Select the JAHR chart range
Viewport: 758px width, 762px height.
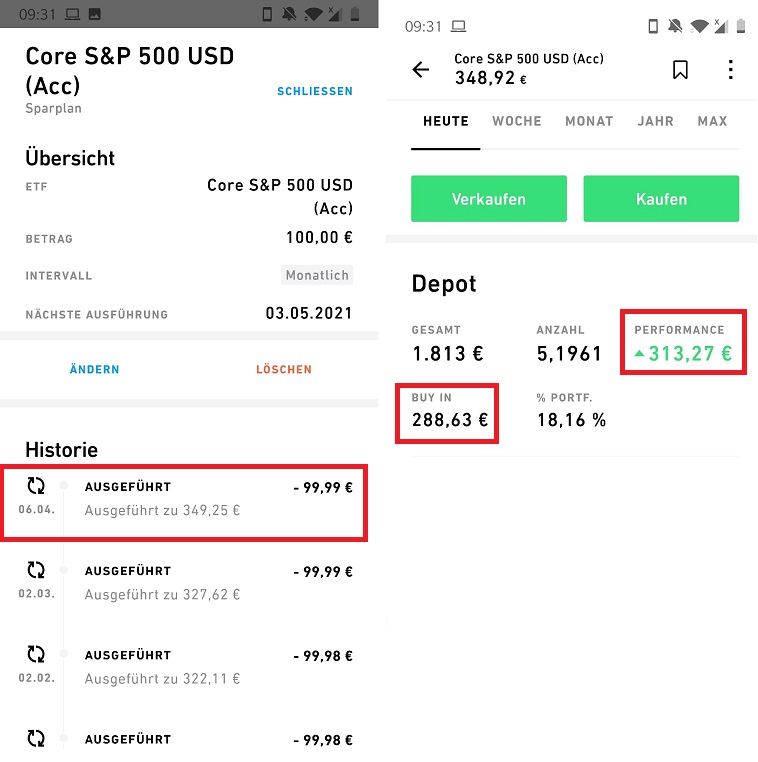point(655,121)
